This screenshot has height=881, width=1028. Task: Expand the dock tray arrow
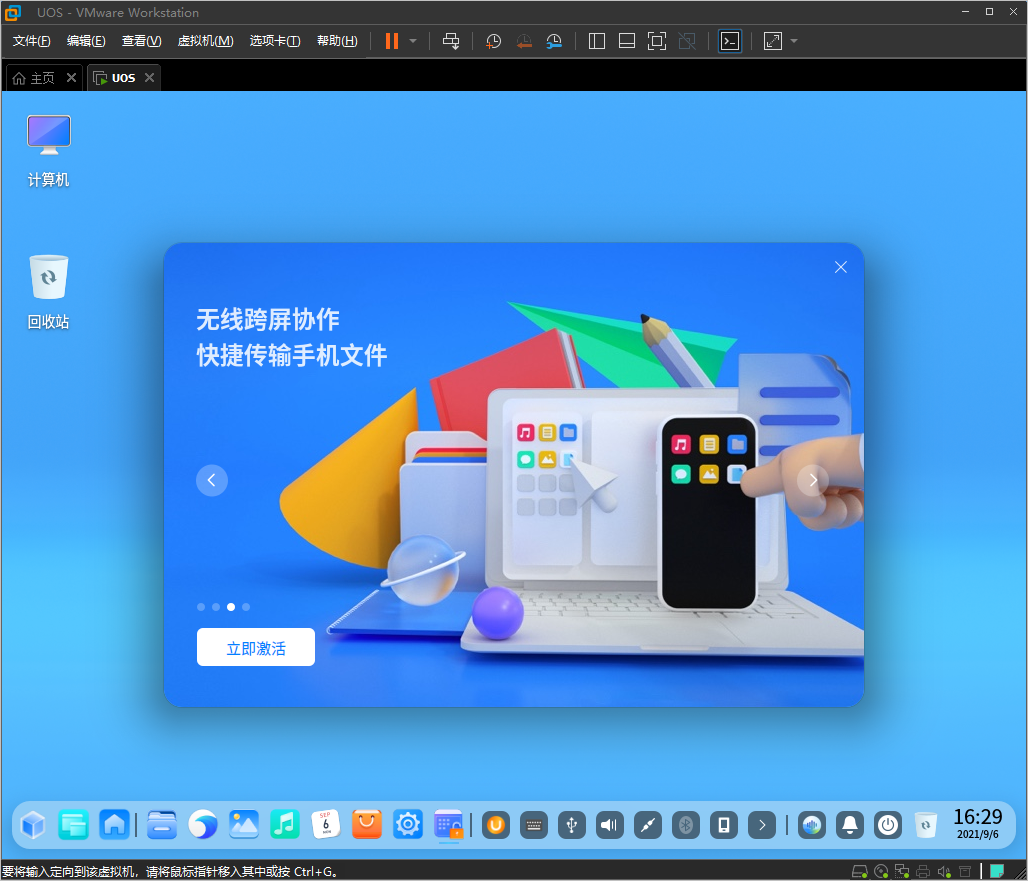[x=762, y=825]
